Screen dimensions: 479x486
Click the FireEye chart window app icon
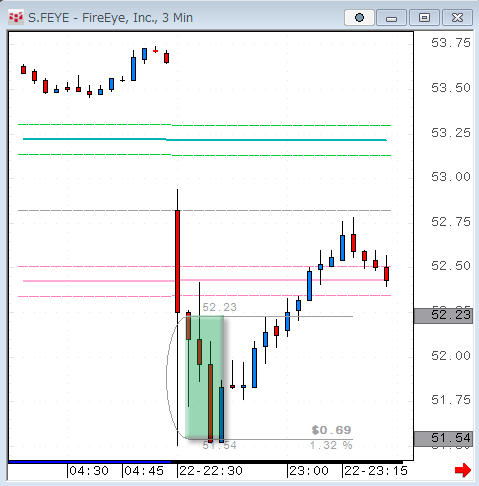point(15,17)
